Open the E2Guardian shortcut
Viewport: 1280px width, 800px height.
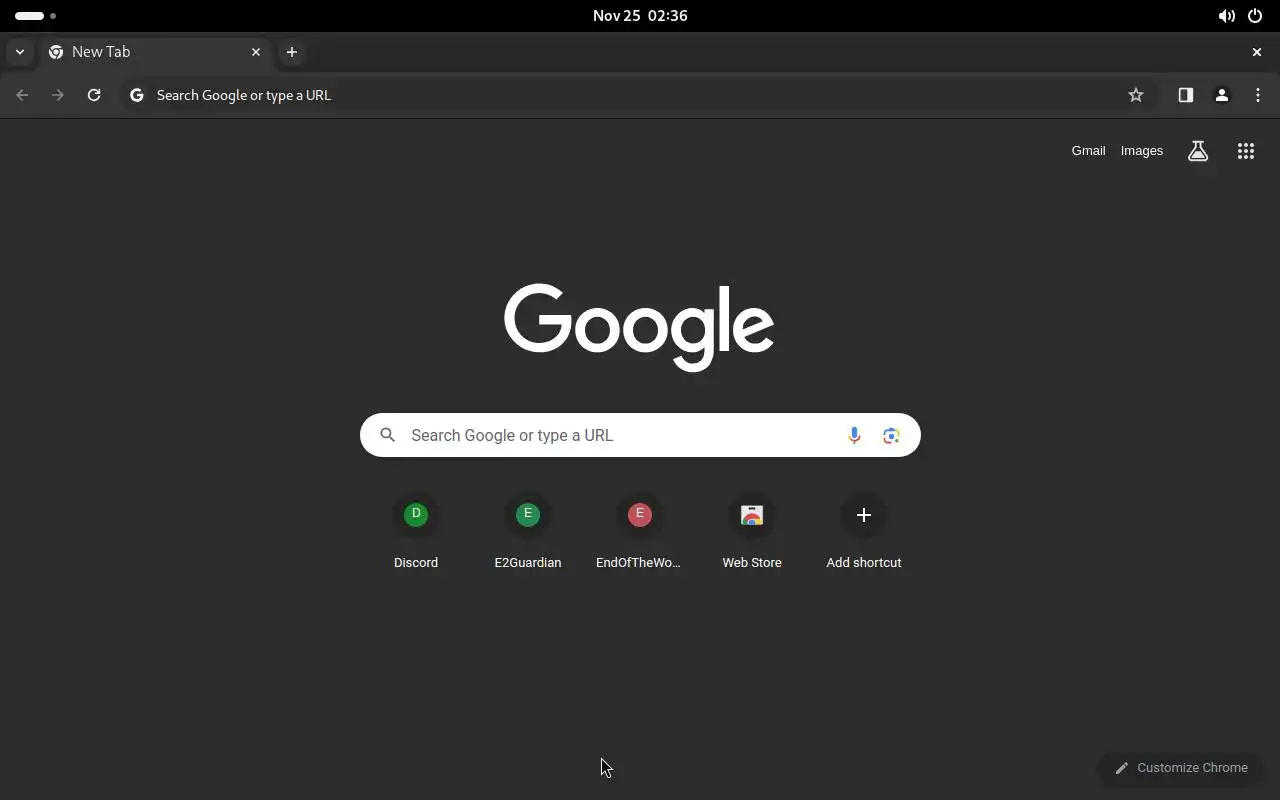pyautogui.click(x=528, y=533)
